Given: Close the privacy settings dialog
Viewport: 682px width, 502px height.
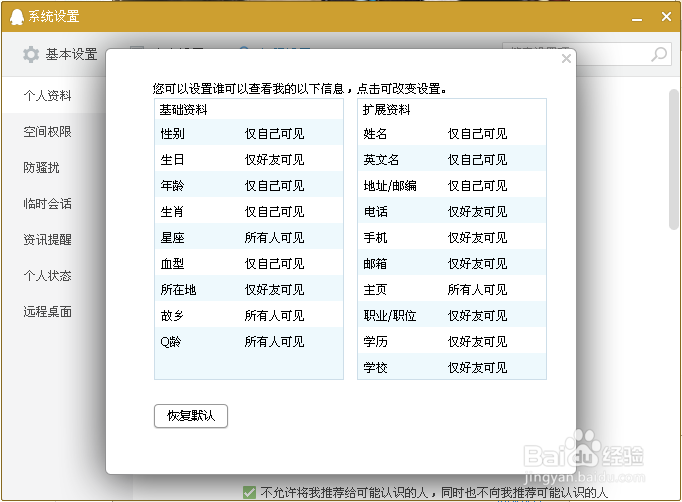Looking at the screenshot, I should 566,58.
